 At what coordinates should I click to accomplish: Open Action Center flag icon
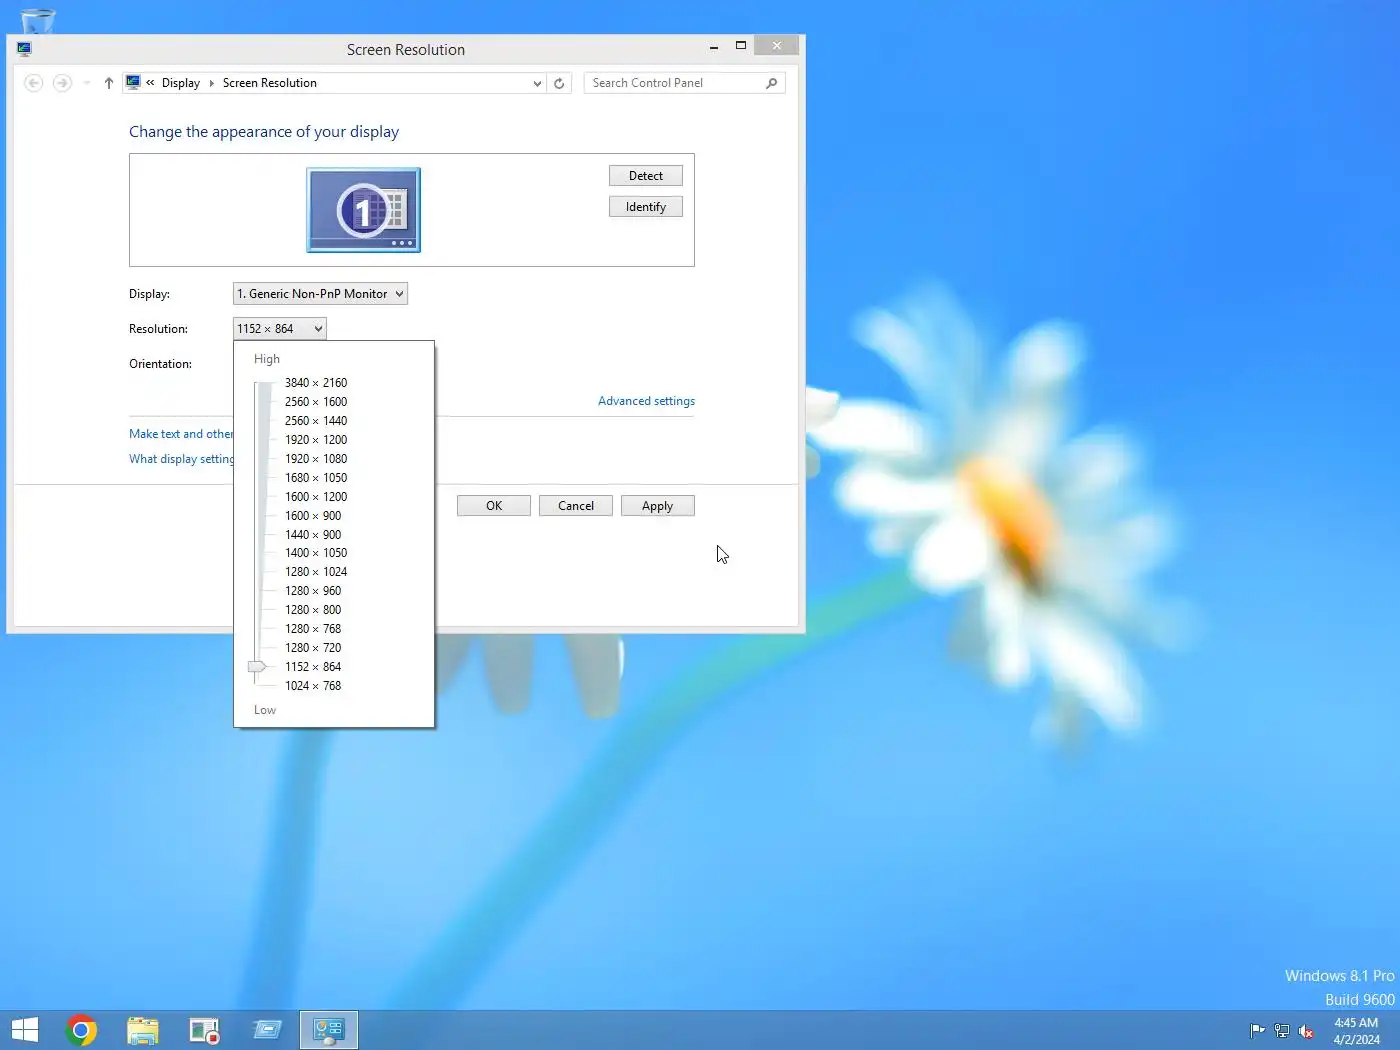click(1257, 1031)
